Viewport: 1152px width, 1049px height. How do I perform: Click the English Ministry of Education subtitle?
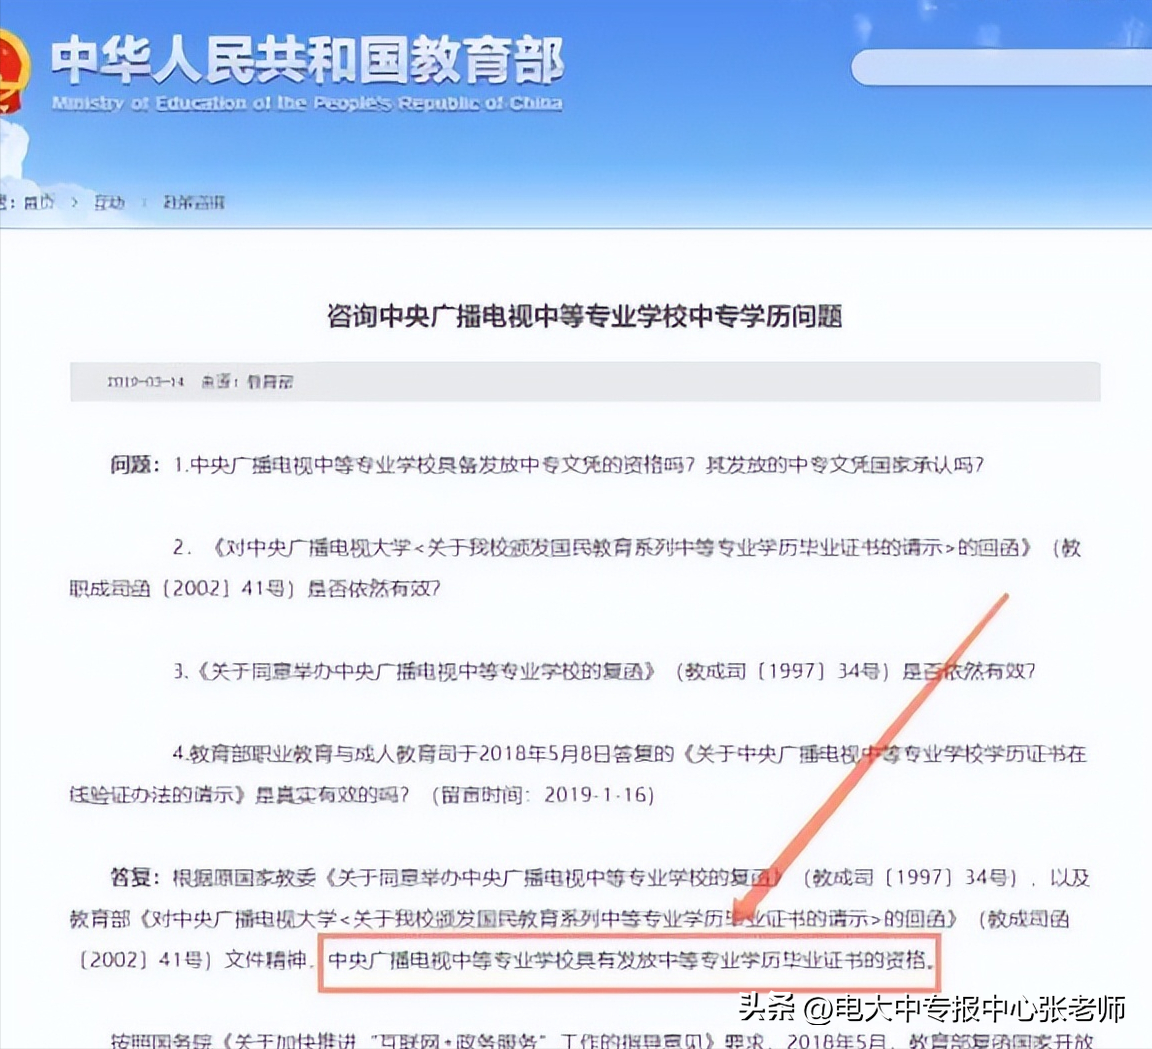[307, 104]
